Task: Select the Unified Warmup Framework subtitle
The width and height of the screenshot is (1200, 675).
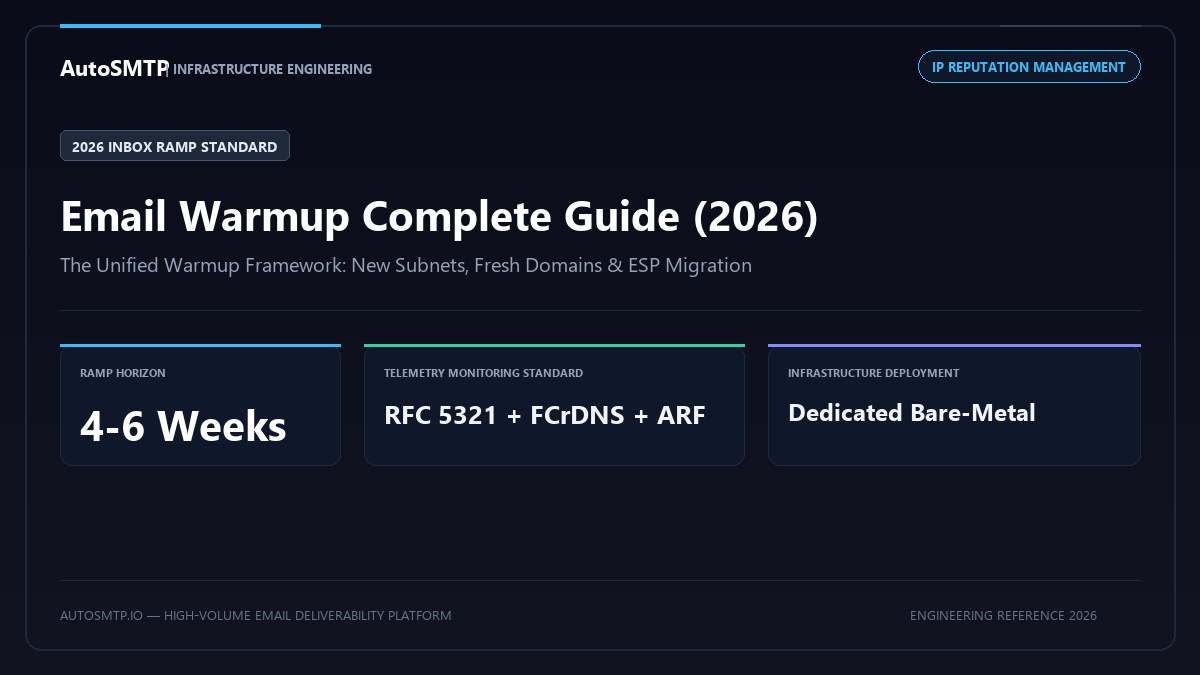Action: (406, 265)
